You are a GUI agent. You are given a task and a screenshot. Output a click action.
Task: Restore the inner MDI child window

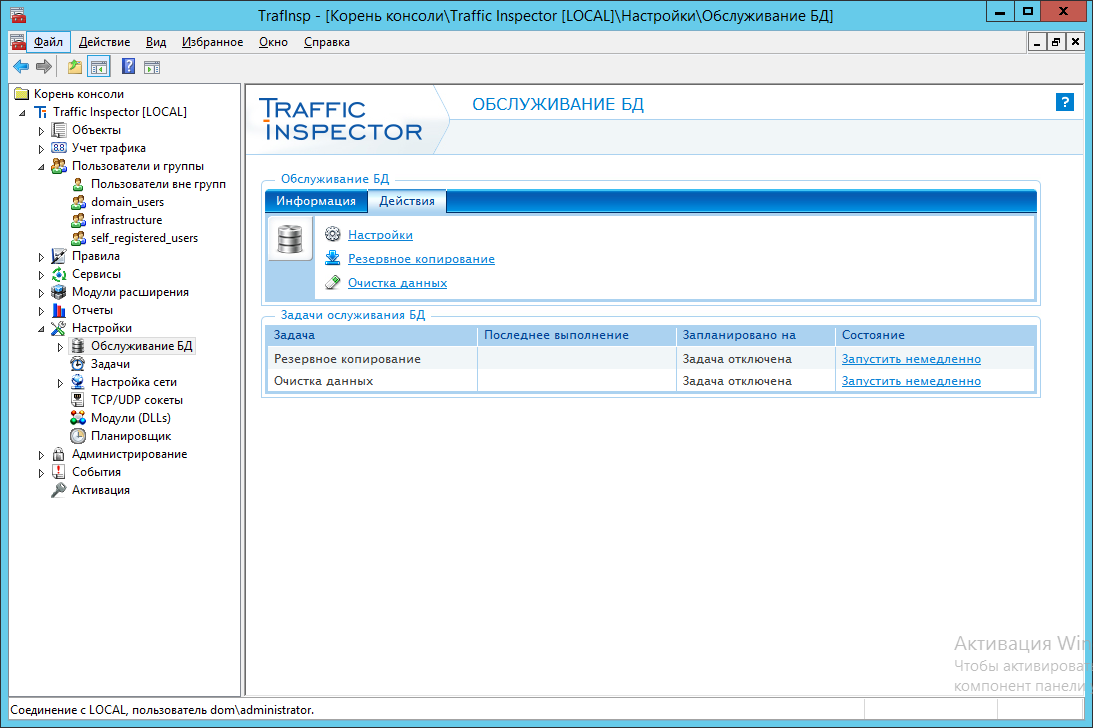click(1056, 42)
